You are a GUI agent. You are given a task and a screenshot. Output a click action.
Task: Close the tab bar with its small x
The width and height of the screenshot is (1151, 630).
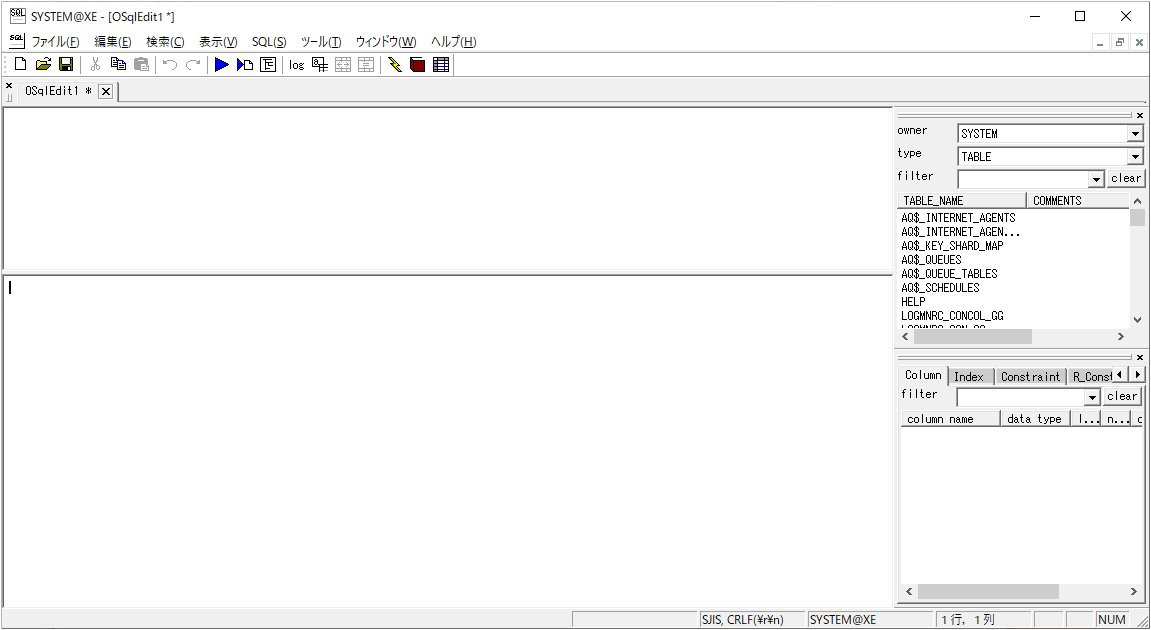pyautogui.click(x=9, y=86)
